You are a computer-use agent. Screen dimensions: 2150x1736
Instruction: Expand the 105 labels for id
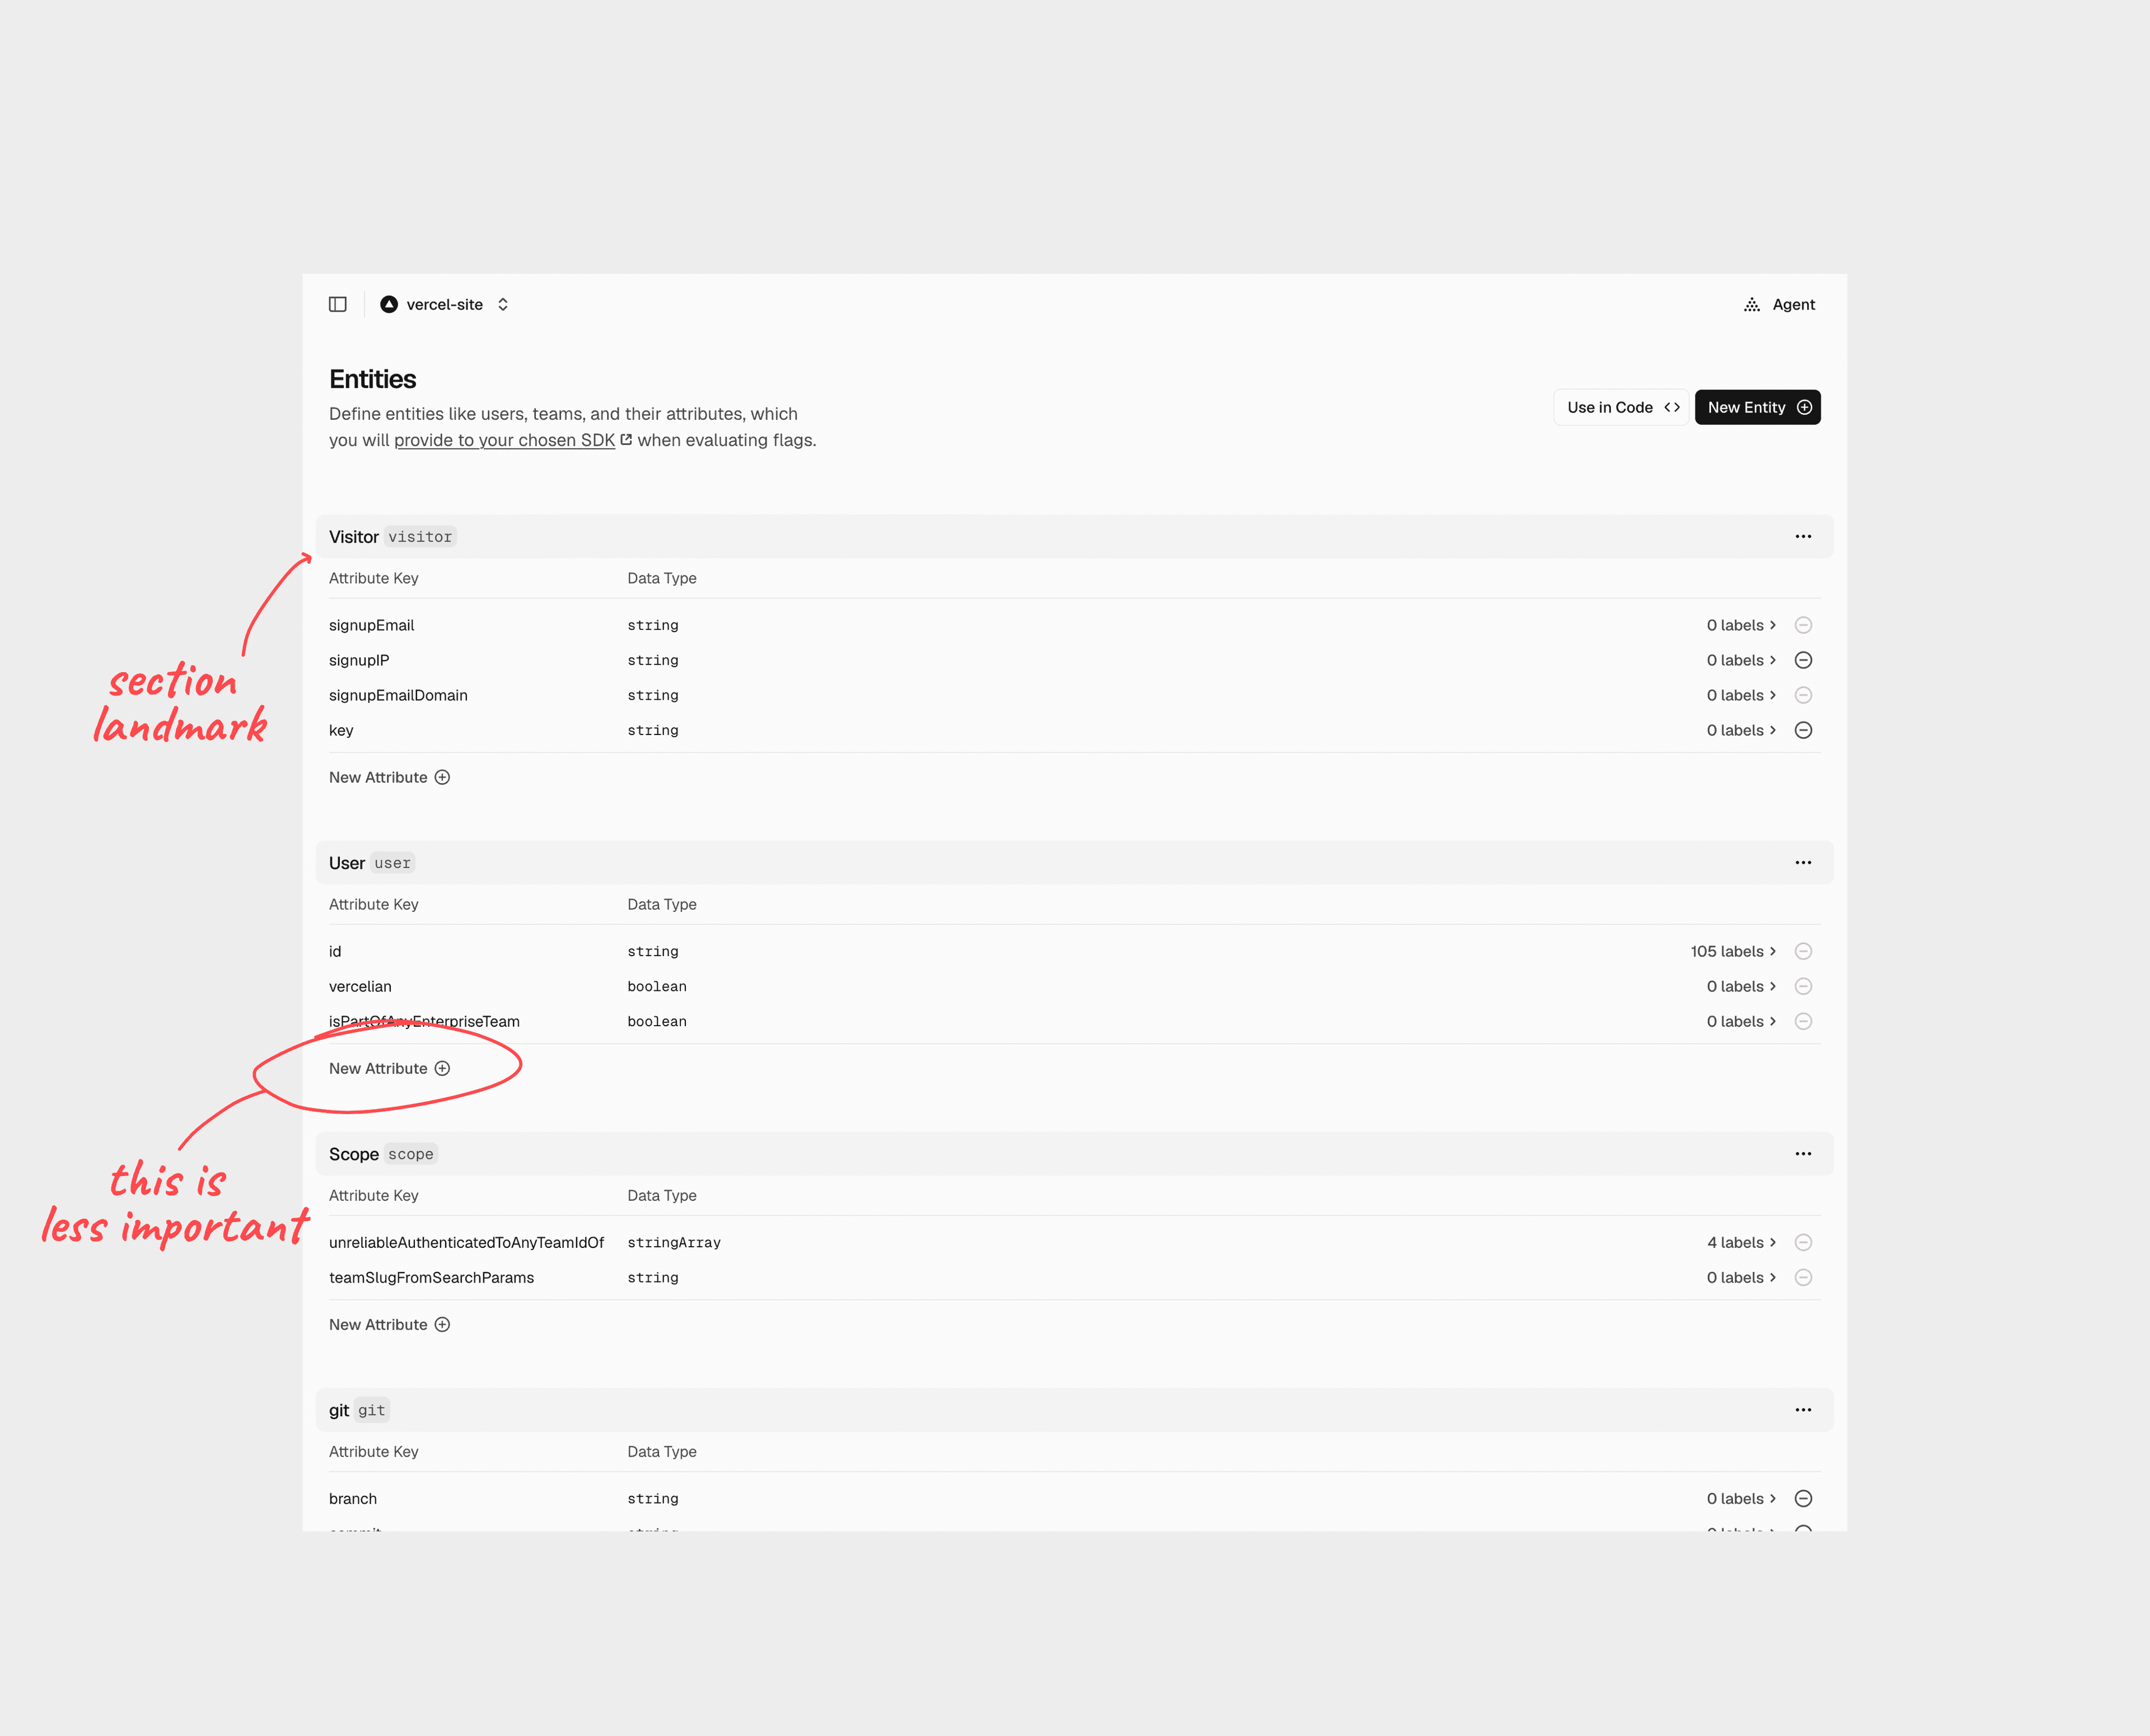tap(1733, 951)
